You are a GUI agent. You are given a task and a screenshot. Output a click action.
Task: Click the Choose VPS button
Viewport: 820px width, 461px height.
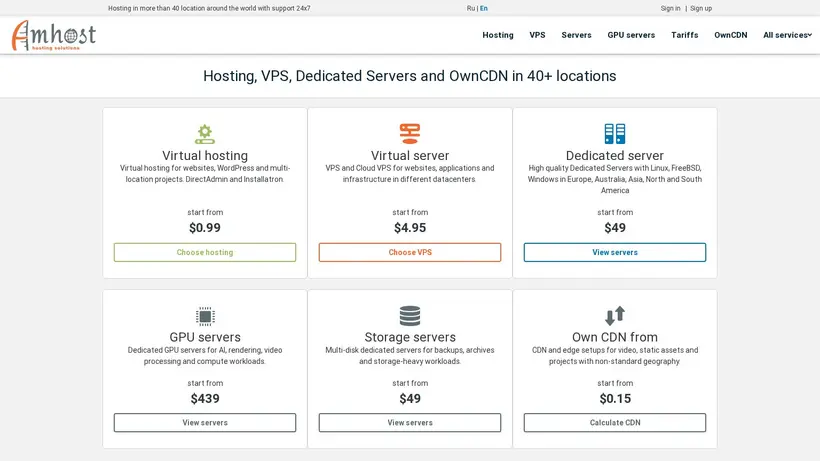click(x=410, y=252)
